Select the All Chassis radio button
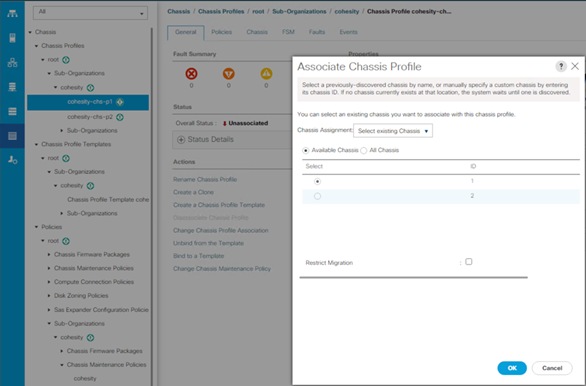The image size is (586, 386). point(364,151)
